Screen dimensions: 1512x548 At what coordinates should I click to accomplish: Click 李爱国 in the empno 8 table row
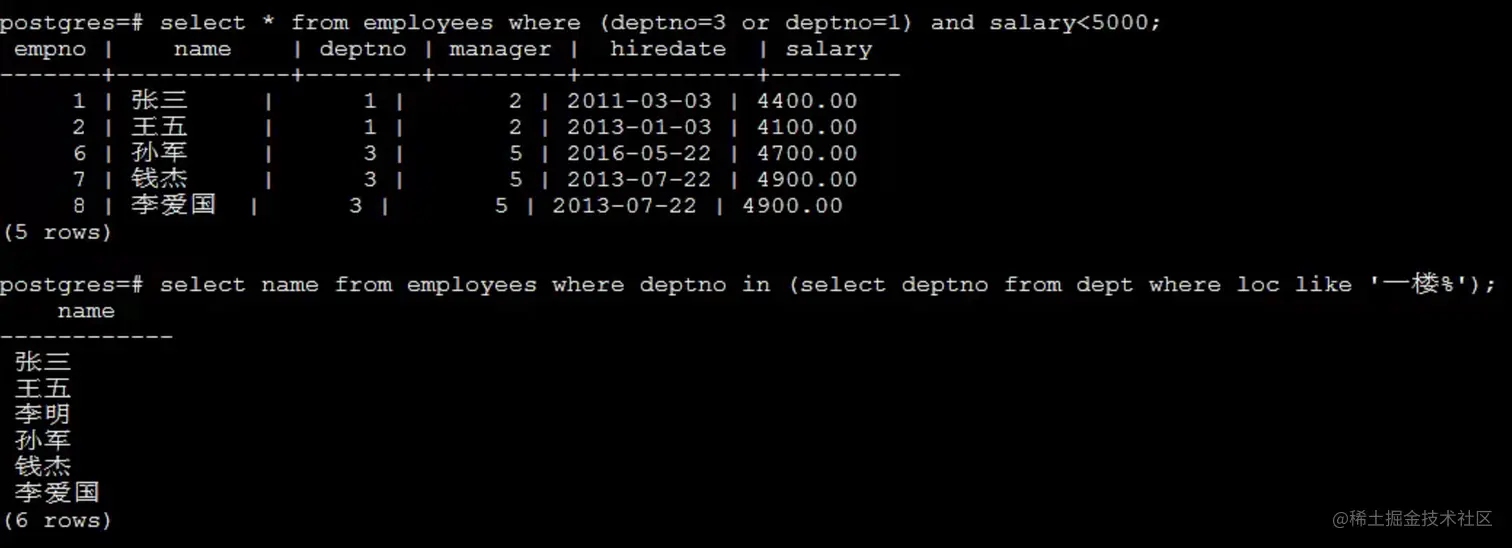pyautogui.click(x=173, y=206)
